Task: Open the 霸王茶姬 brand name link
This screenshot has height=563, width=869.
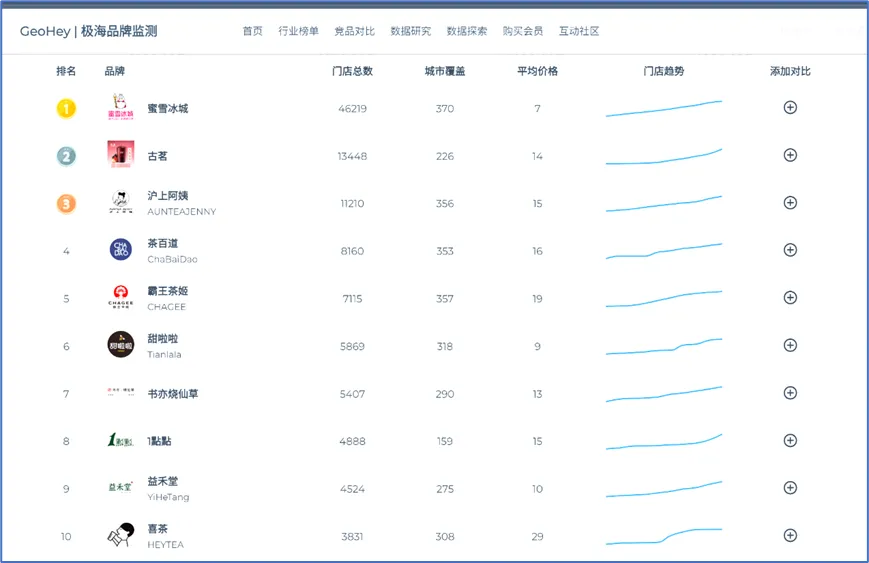Action: click(x=168, y=291)
